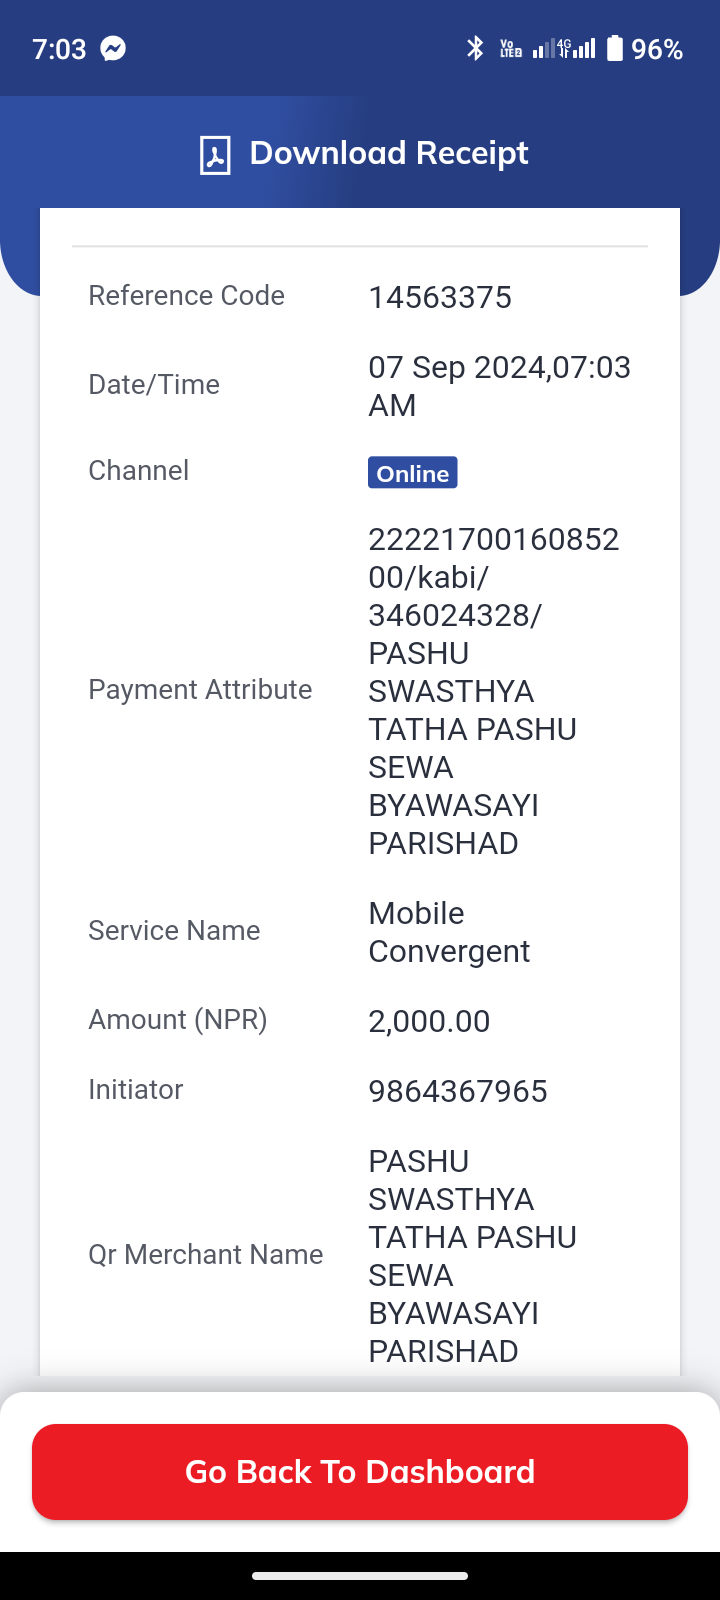Viewport: 720px width, 1600px height.
Task: Tap the amount value 2,000.00
Action: click(x=429, y=1021)
